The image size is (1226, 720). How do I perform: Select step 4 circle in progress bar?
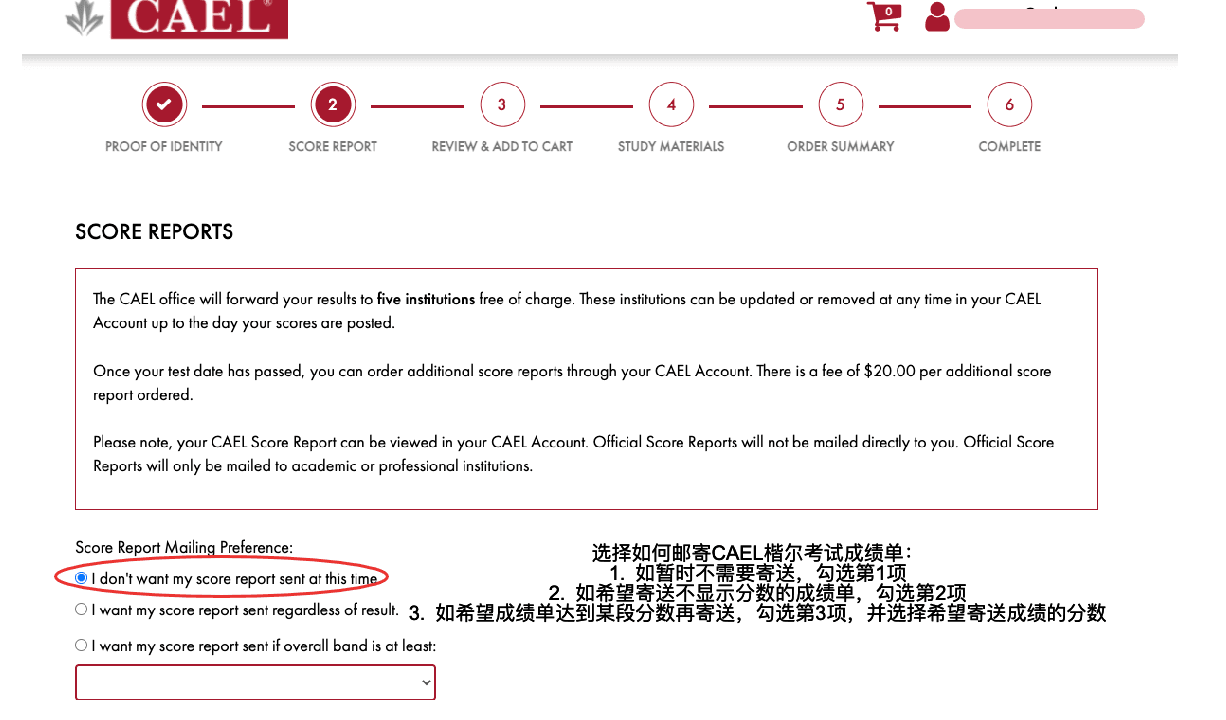tap(671, 104)
